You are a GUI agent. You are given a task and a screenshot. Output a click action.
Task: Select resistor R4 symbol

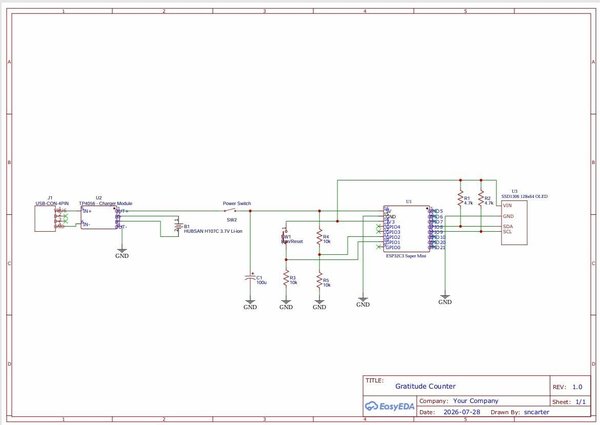point(319,237)
